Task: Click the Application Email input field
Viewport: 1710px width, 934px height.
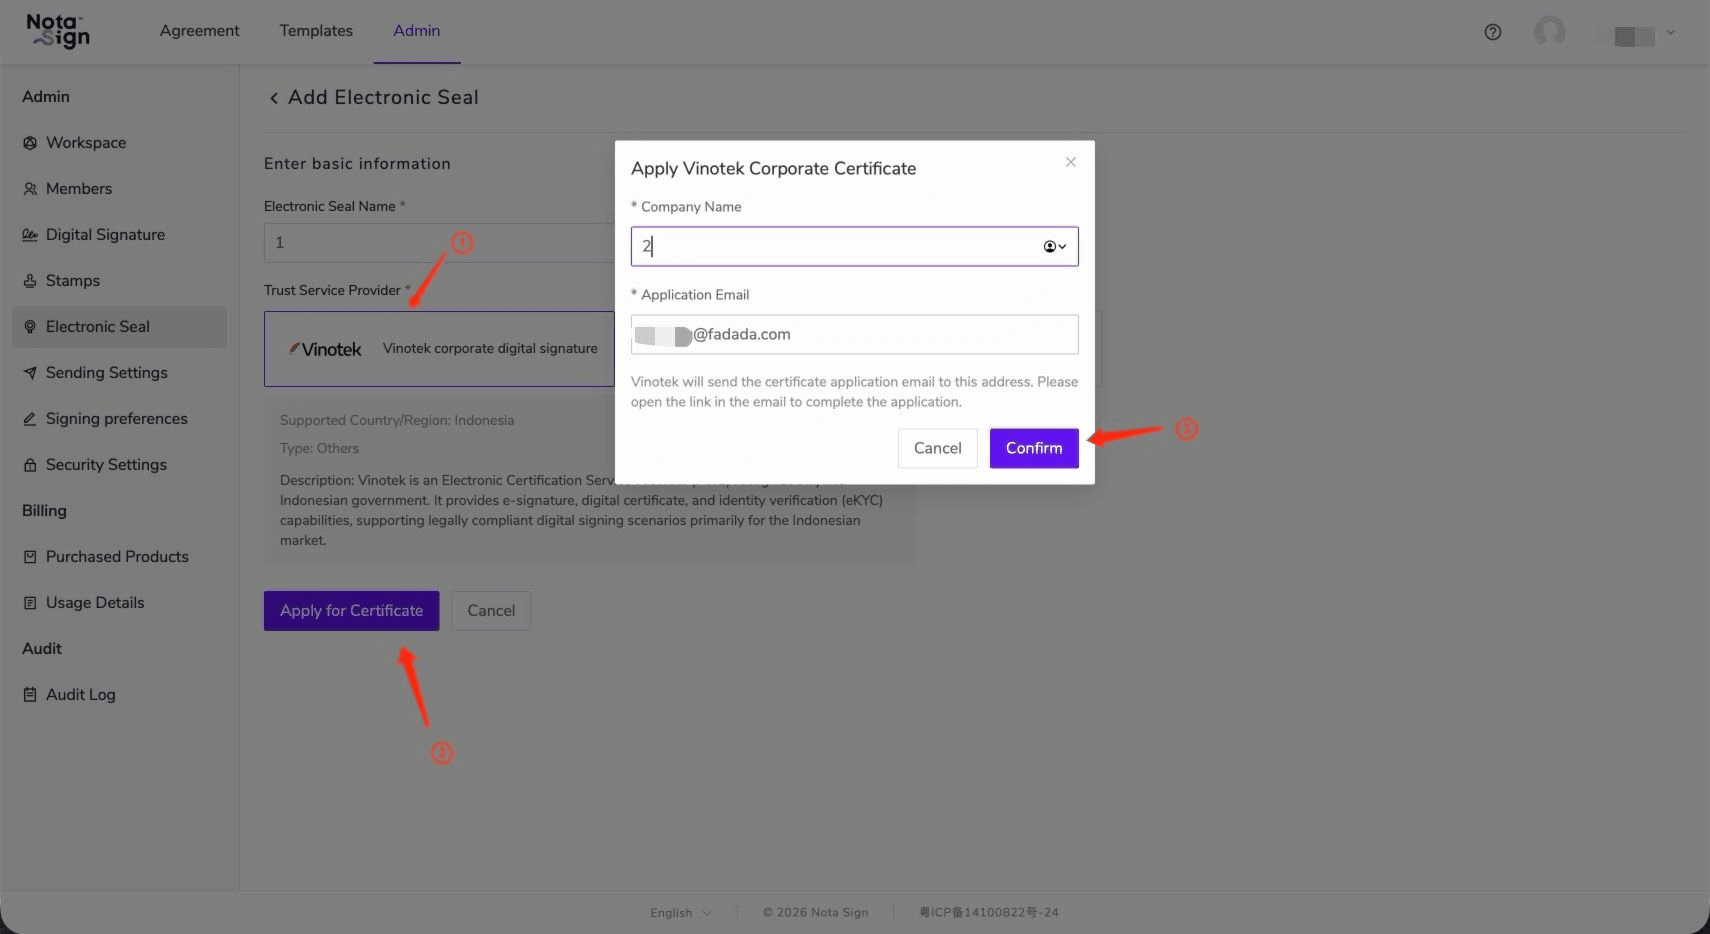Action: pyautogui.click(x=855, y=334)
